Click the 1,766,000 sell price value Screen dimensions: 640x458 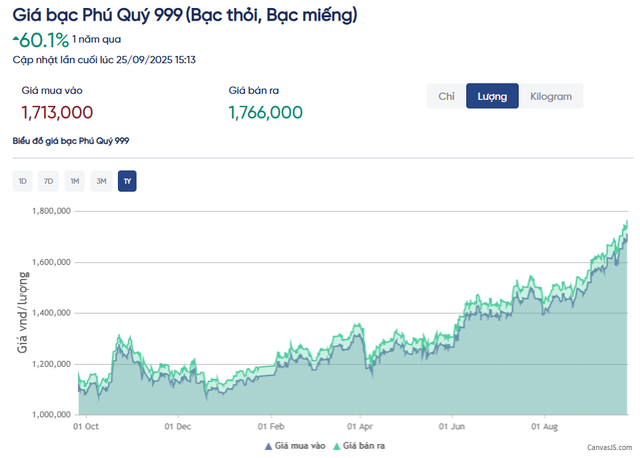tap(266, 112)
